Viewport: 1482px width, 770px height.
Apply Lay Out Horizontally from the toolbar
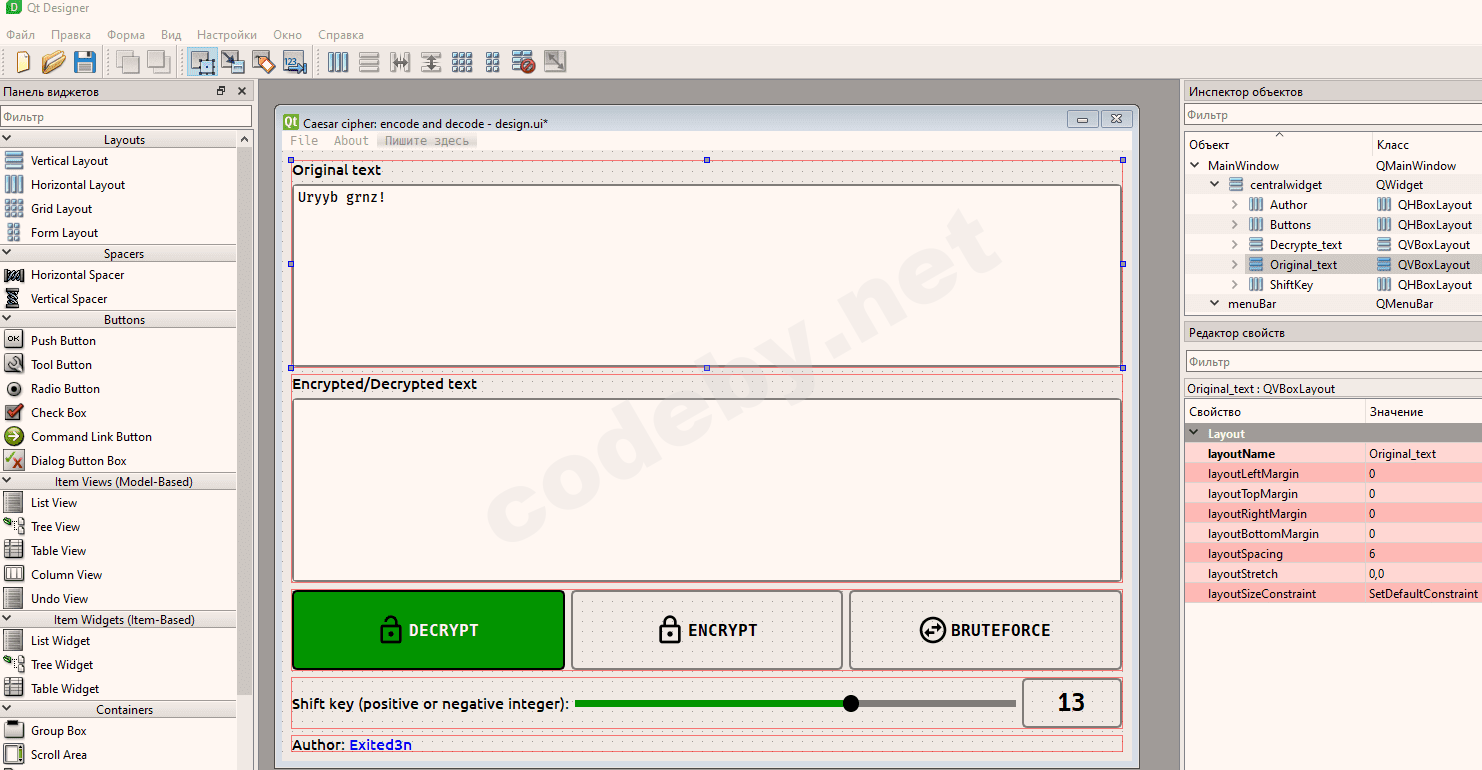338,62
